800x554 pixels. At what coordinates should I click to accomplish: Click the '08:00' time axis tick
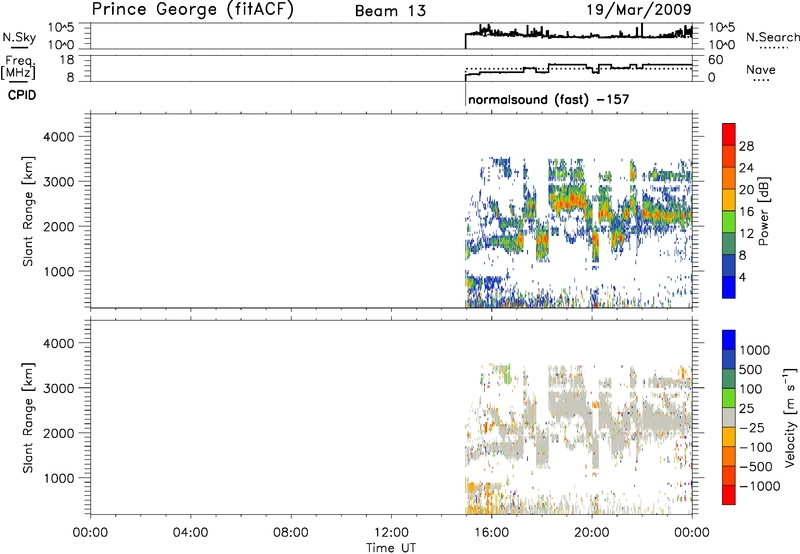(x=291, y=533)
